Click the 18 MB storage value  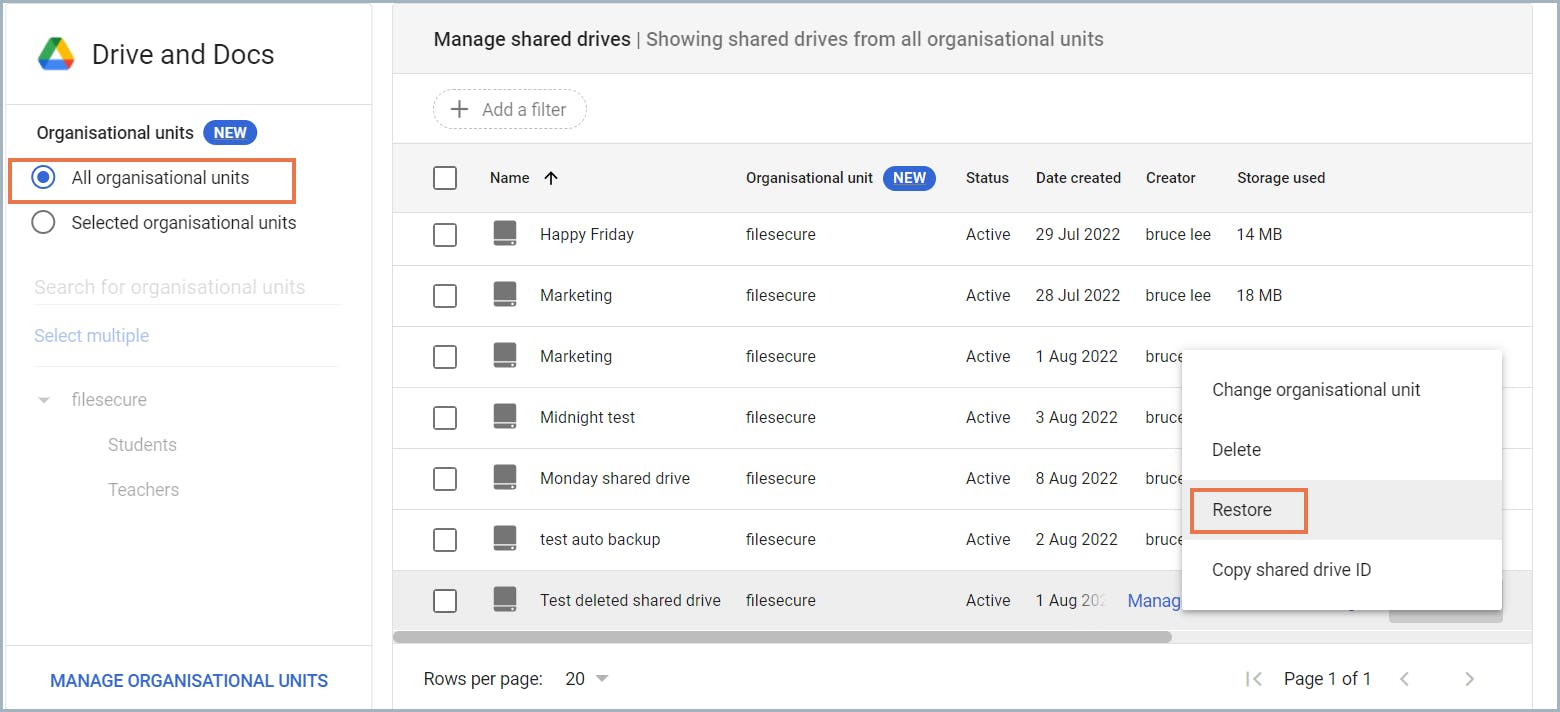(1259, 296)
